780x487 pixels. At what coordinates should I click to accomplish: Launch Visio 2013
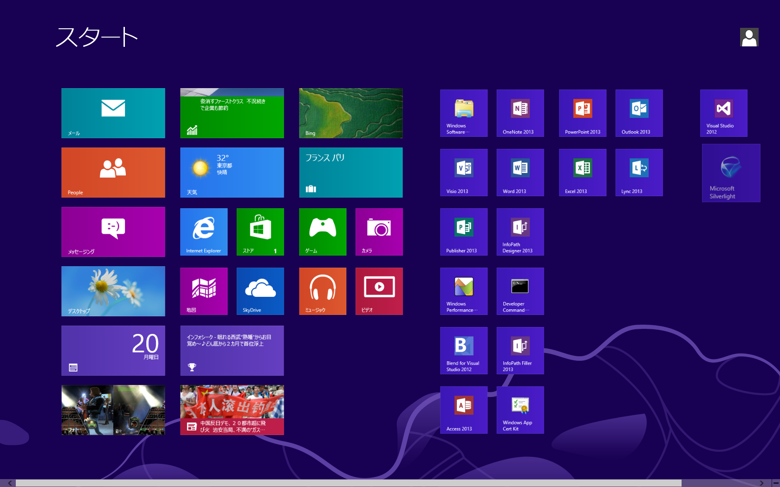coord(464,172)
